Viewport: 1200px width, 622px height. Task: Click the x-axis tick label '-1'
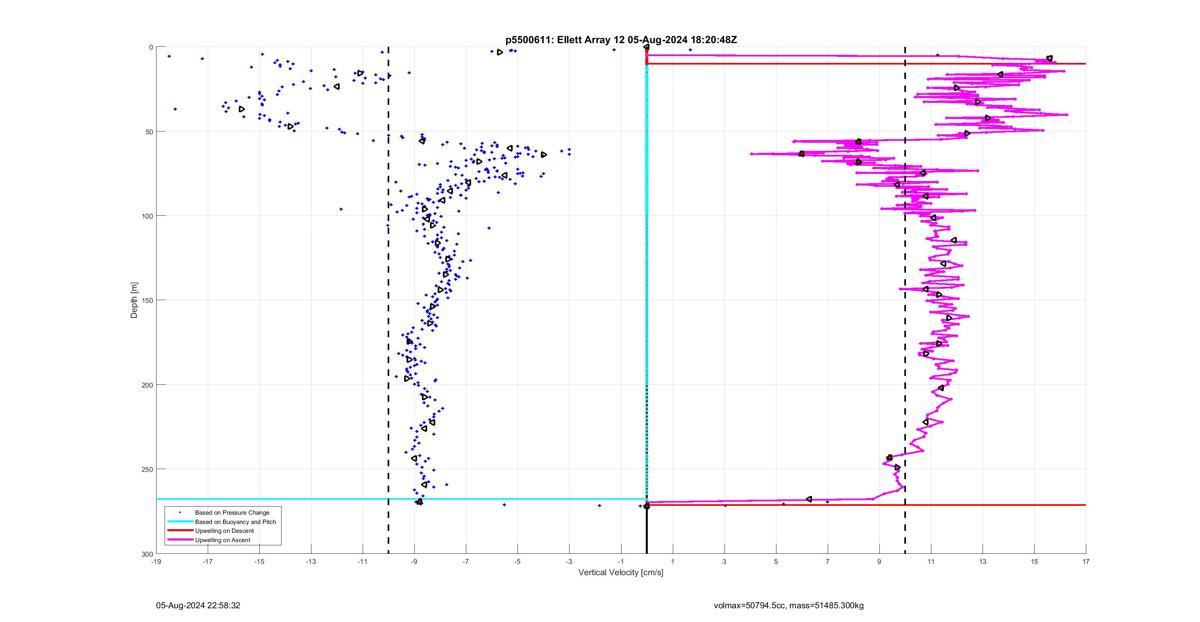coord(621,561)
